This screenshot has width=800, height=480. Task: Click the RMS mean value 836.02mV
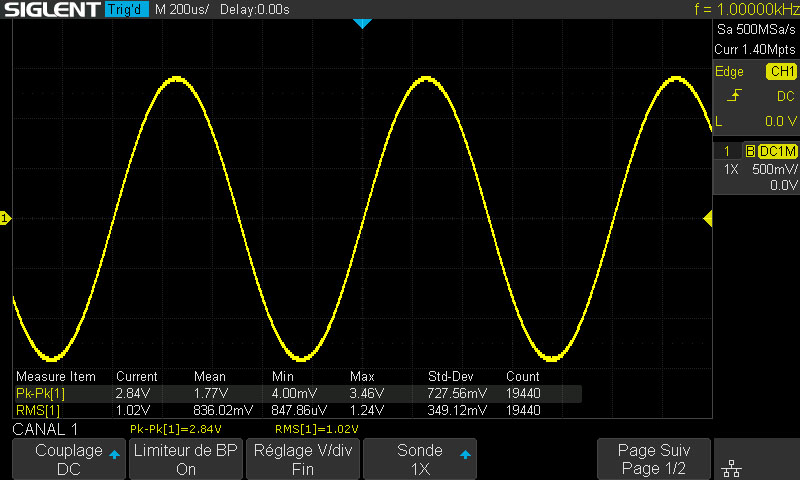[223, 410]
